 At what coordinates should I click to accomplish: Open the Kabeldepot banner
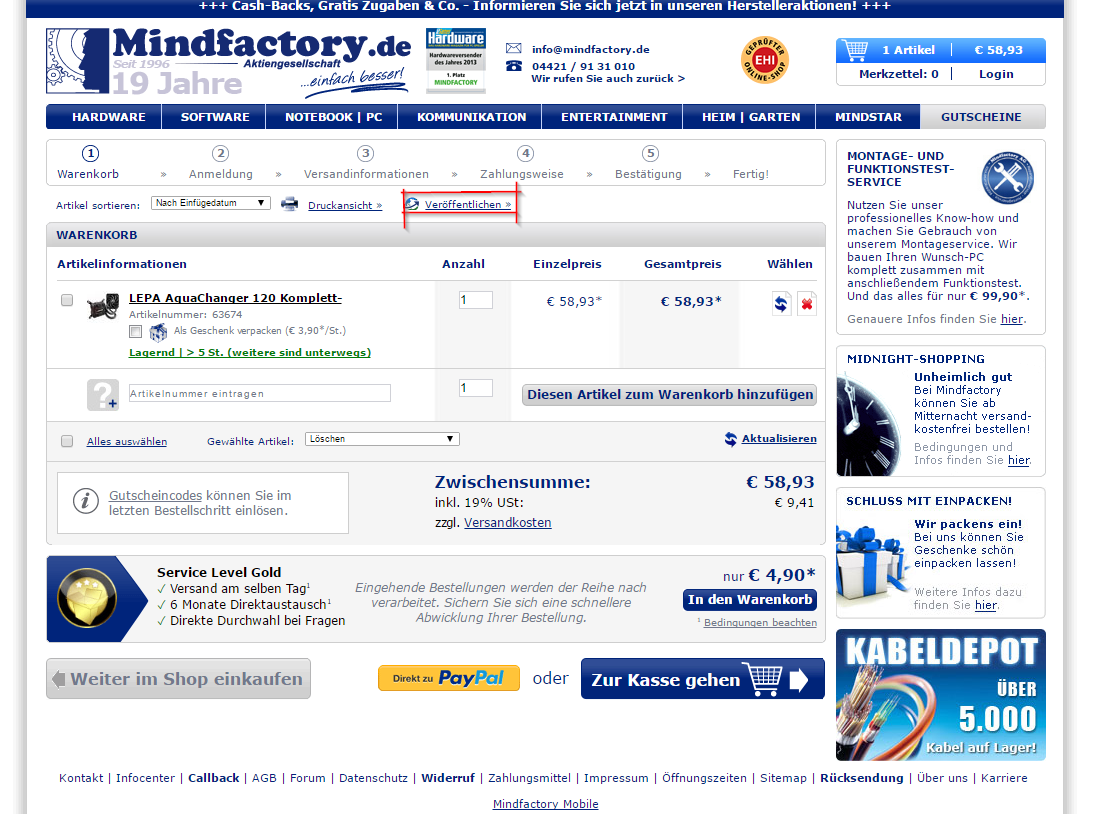coord(941,694)
